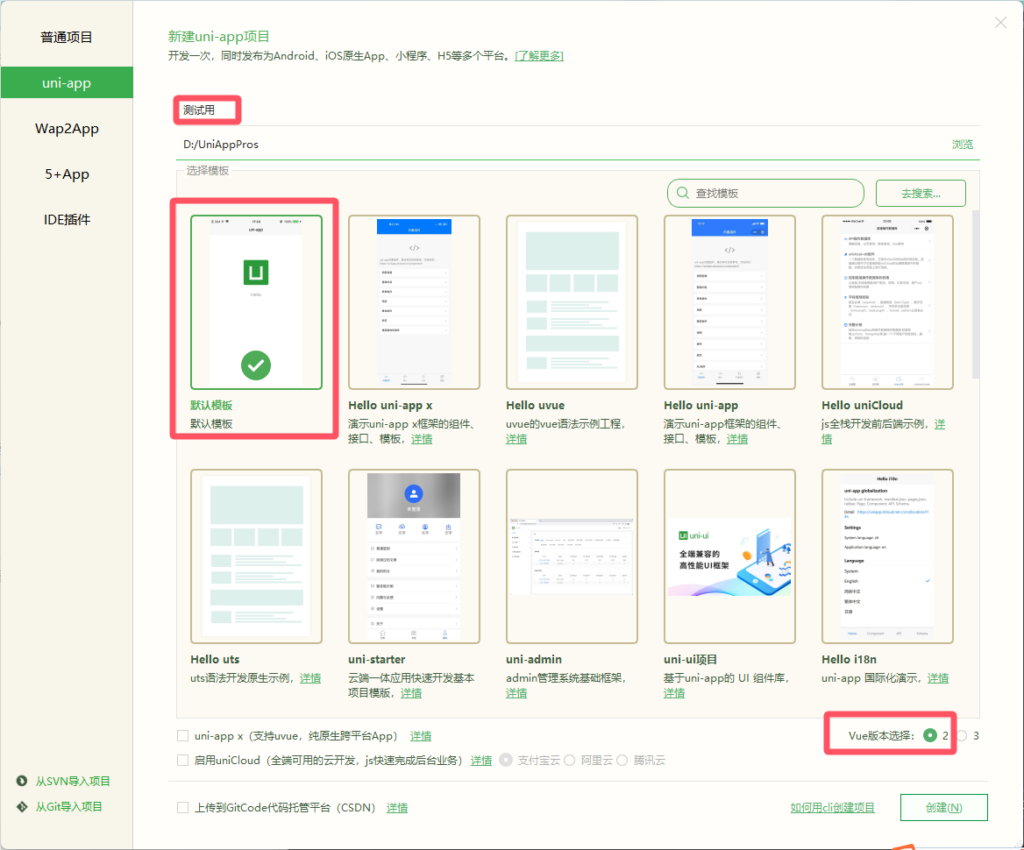Switch to Wap2App project type
The height and width of the screenshot is (850, 1024).
(67, 129)
